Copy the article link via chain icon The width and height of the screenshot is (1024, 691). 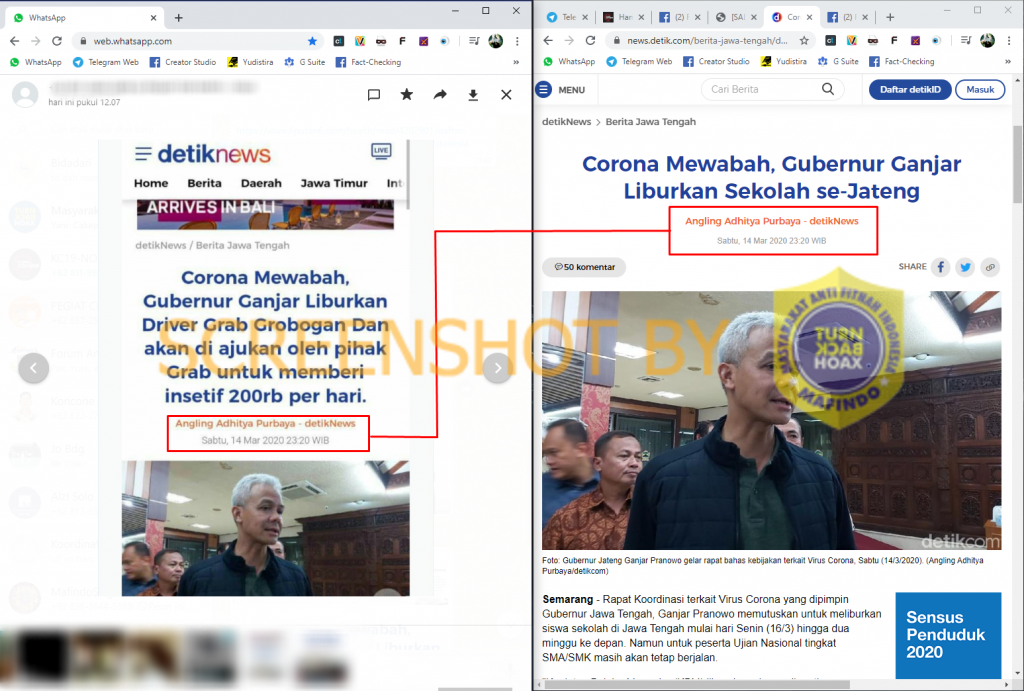(x=990, y=267)
